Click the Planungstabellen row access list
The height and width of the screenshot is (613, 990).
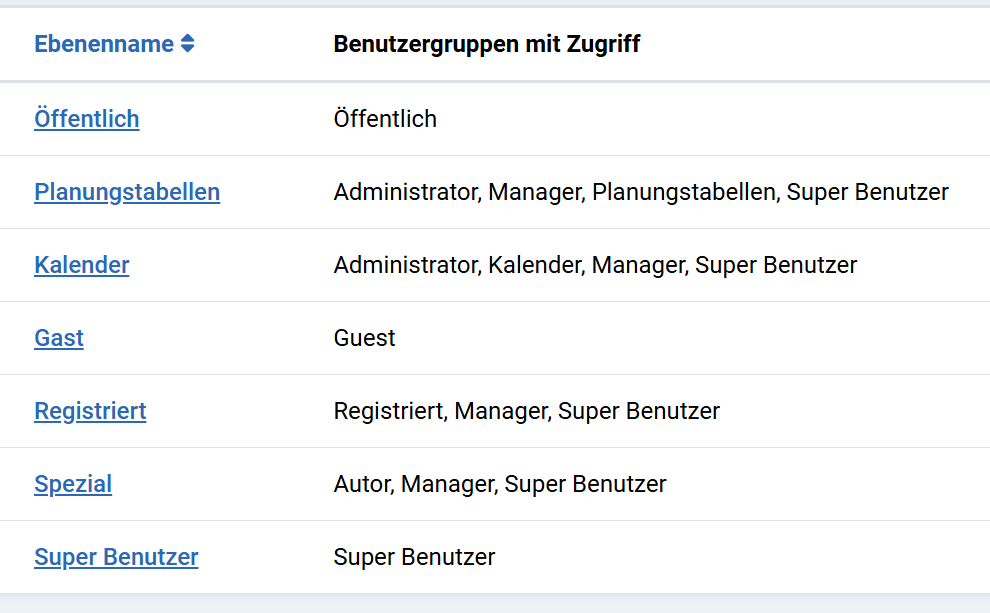tap(641, 192)
